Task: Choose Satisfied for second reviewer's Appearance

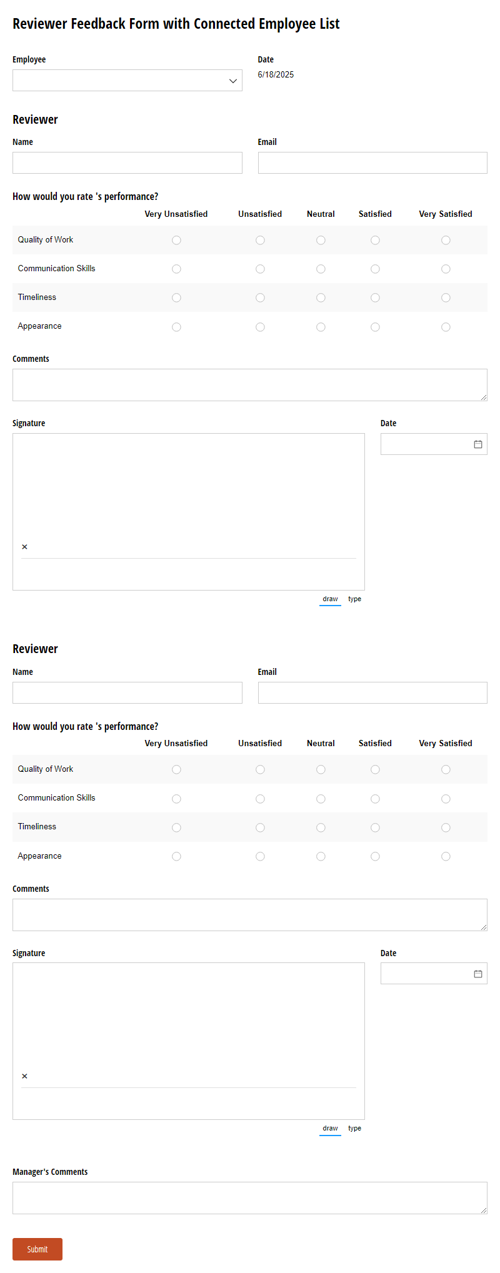Action: (x=375, y=856)
